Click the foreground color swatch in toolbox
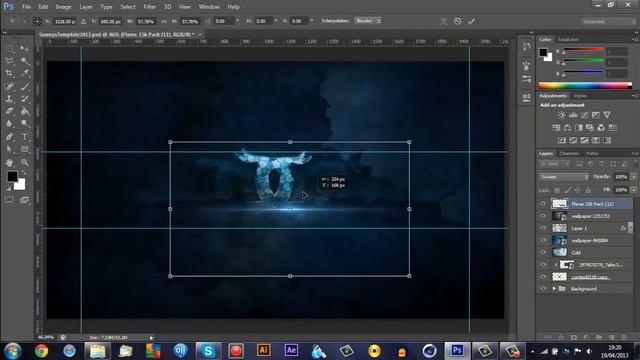Screen dimensions: 640x360 [x=12, y=176]
